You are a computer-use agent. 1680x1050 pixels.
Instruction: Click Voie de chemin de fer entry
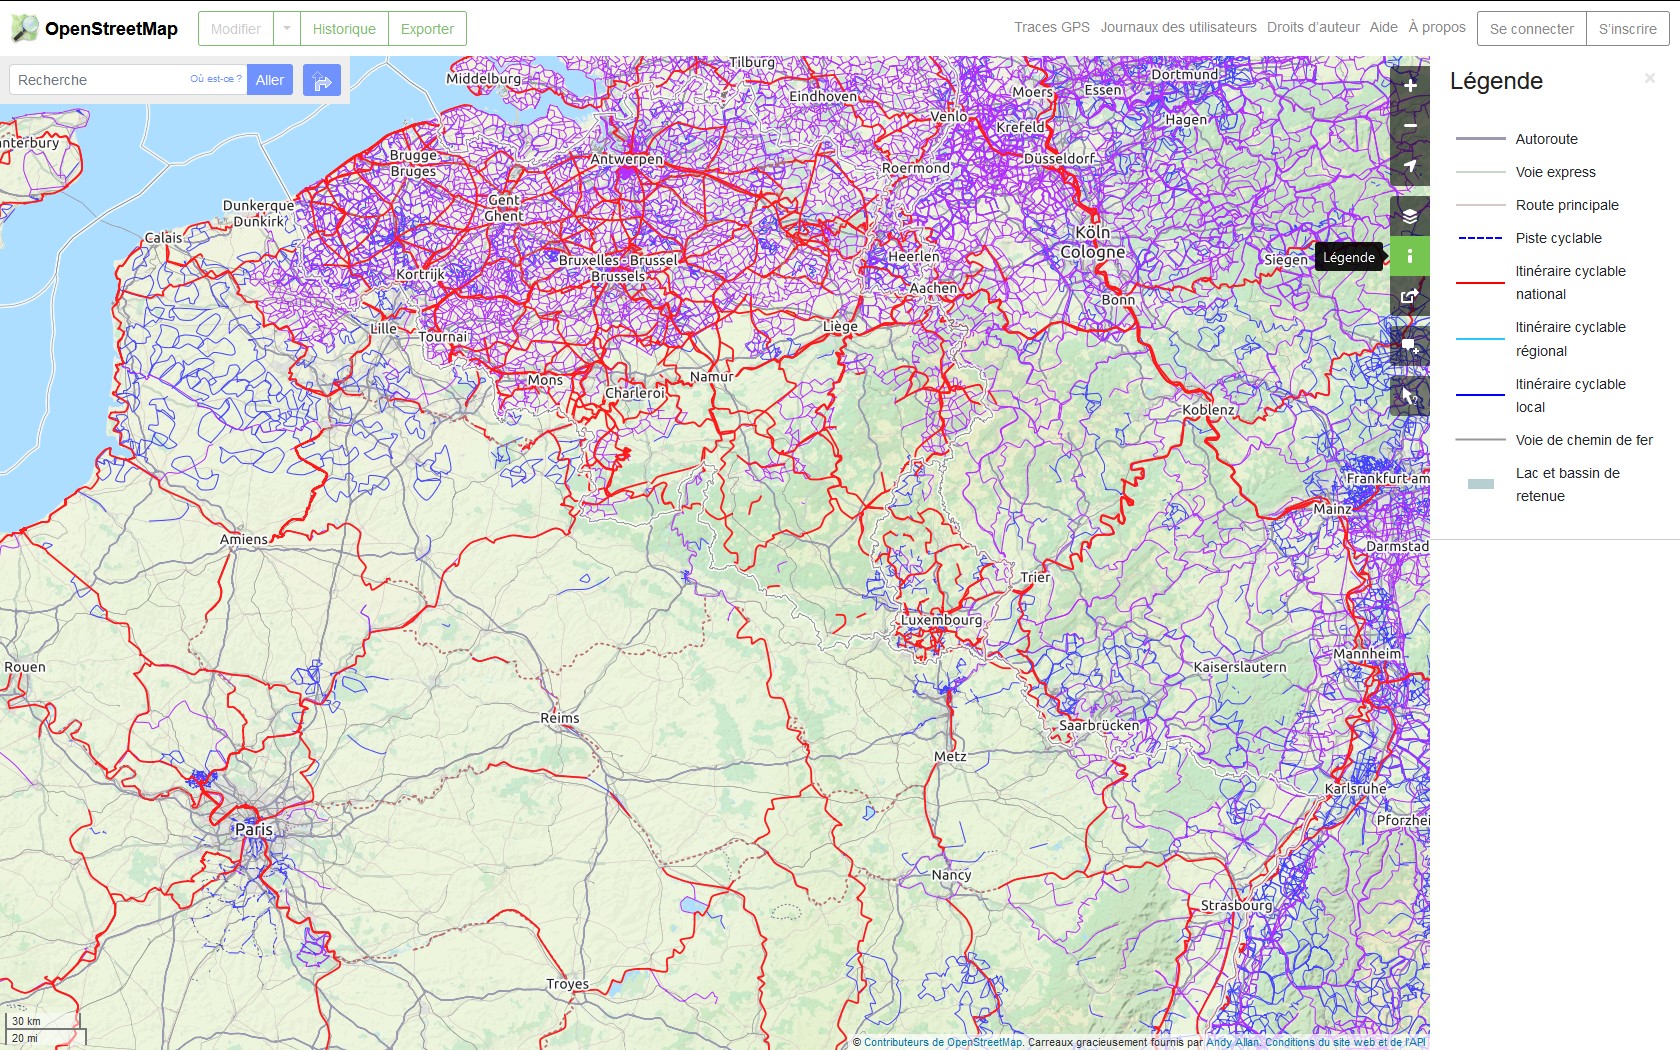point(1584,440)
